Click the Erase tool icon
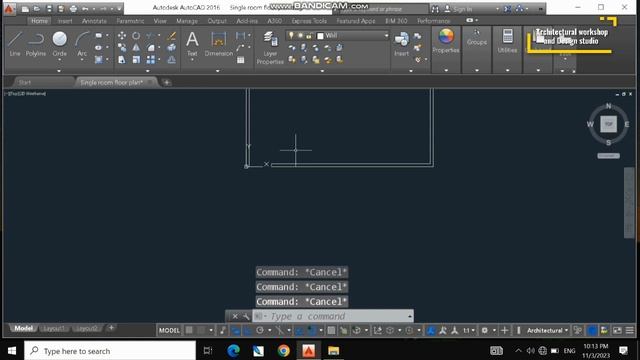640x360 pixels. click(172, 36)
